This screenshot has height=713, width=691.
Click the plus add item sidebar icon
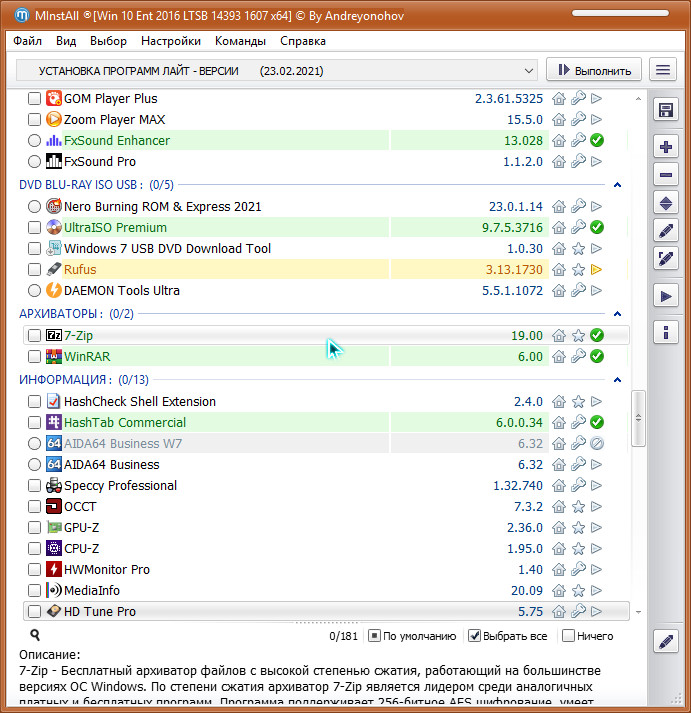pyautogui.click(x=666, y=147)
